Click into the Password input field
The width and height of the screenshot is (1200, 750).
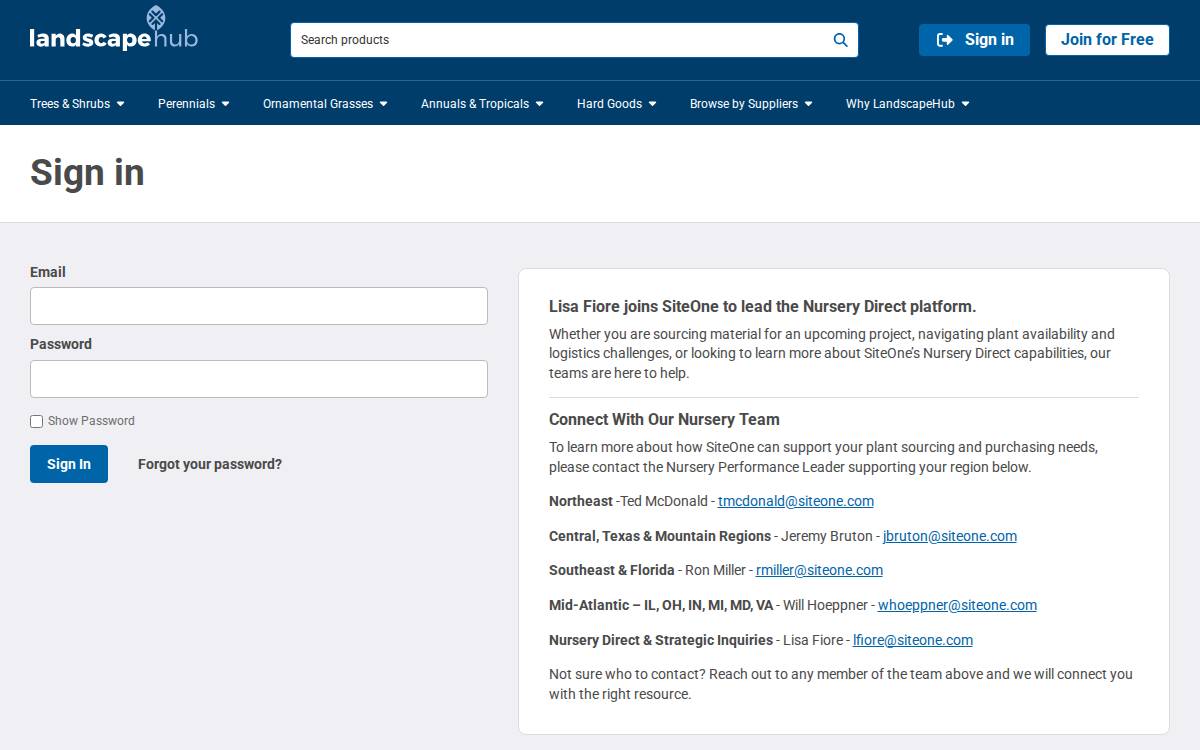coord(259,379)
